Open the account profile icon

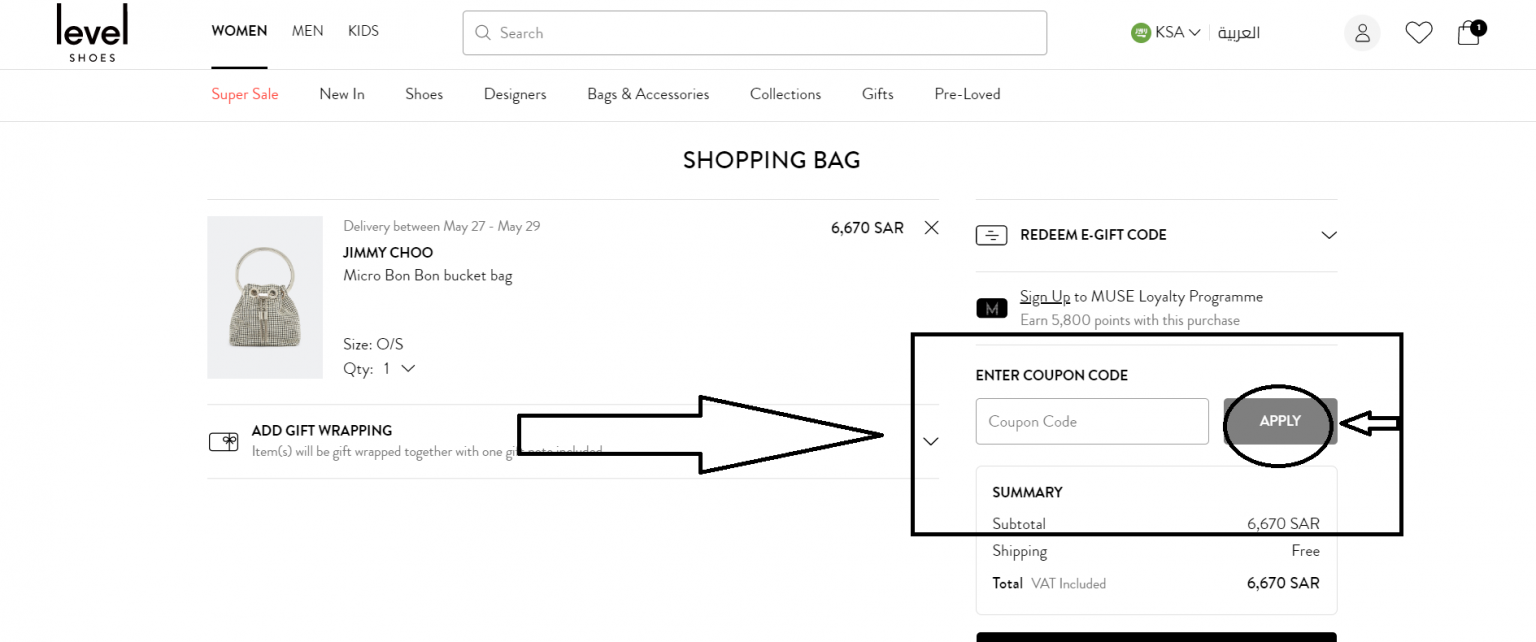(x=1362, y=32)
